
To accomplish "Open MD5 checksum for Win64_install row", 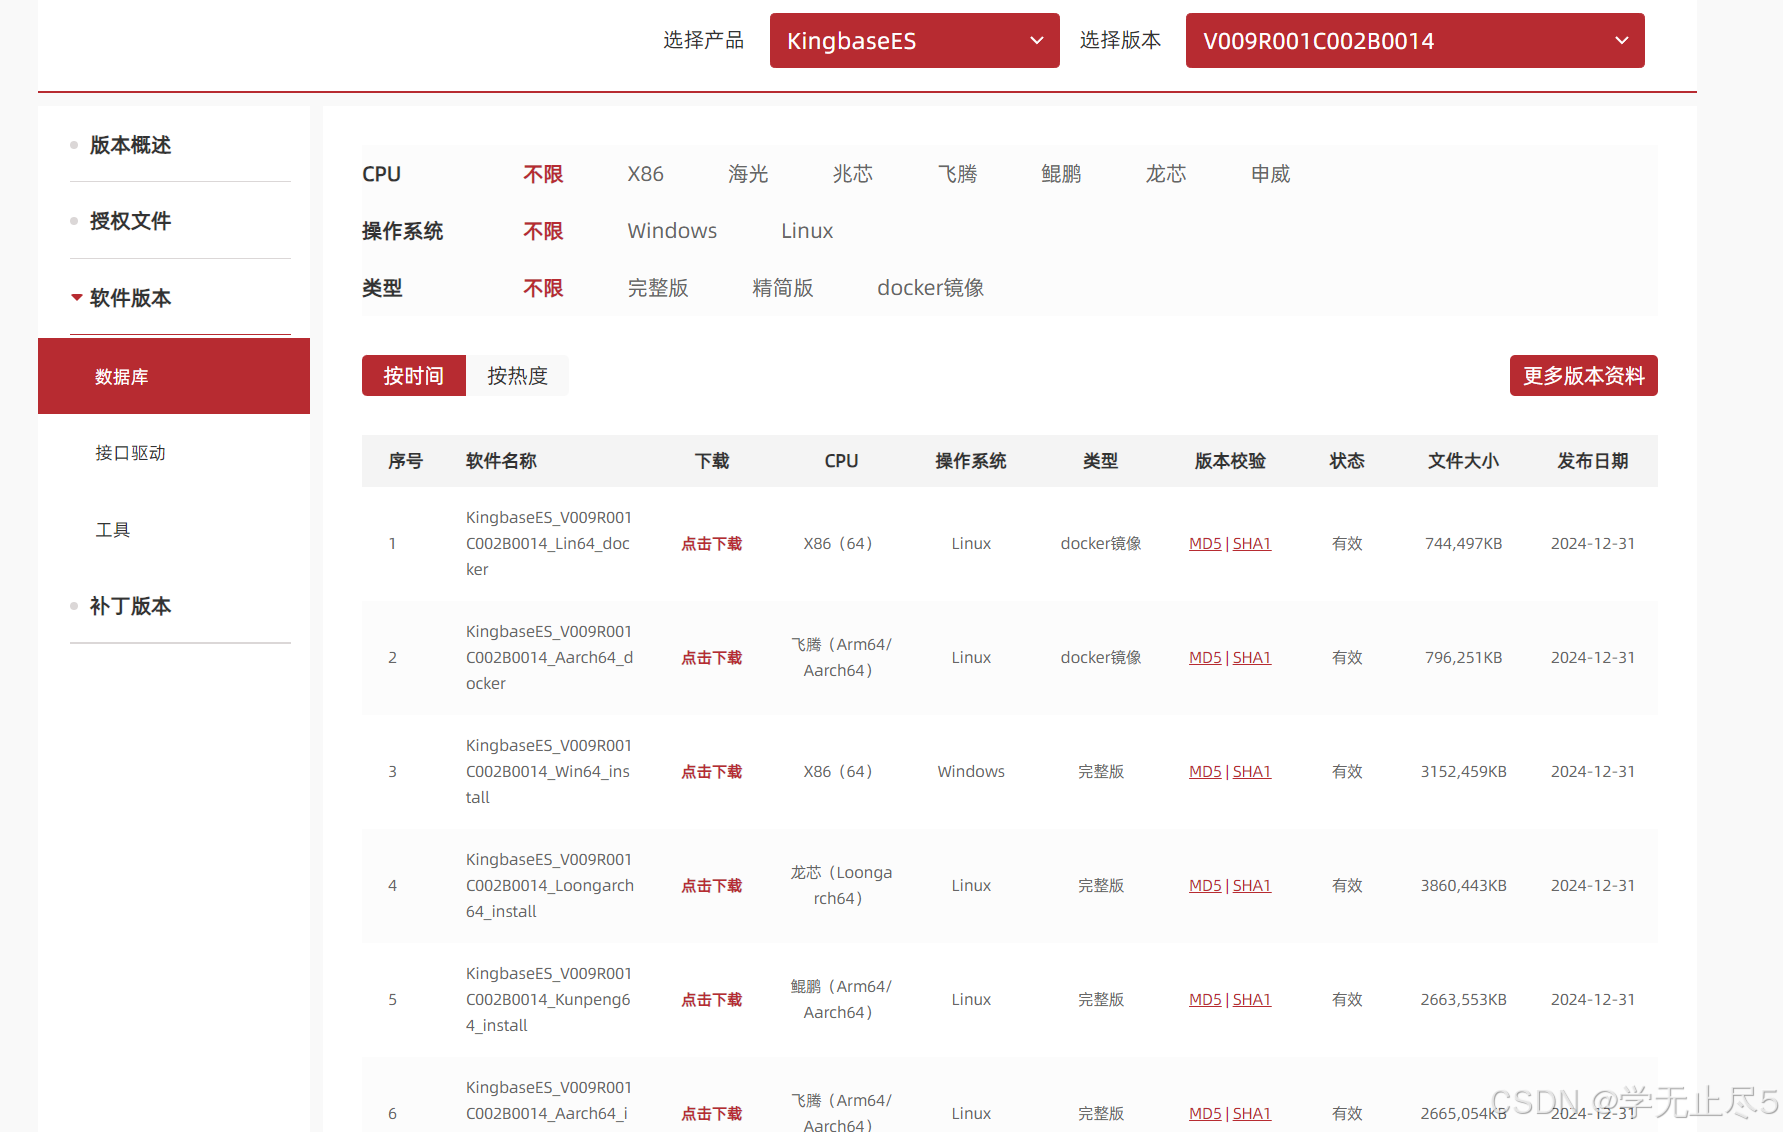I will (1205, 772).
